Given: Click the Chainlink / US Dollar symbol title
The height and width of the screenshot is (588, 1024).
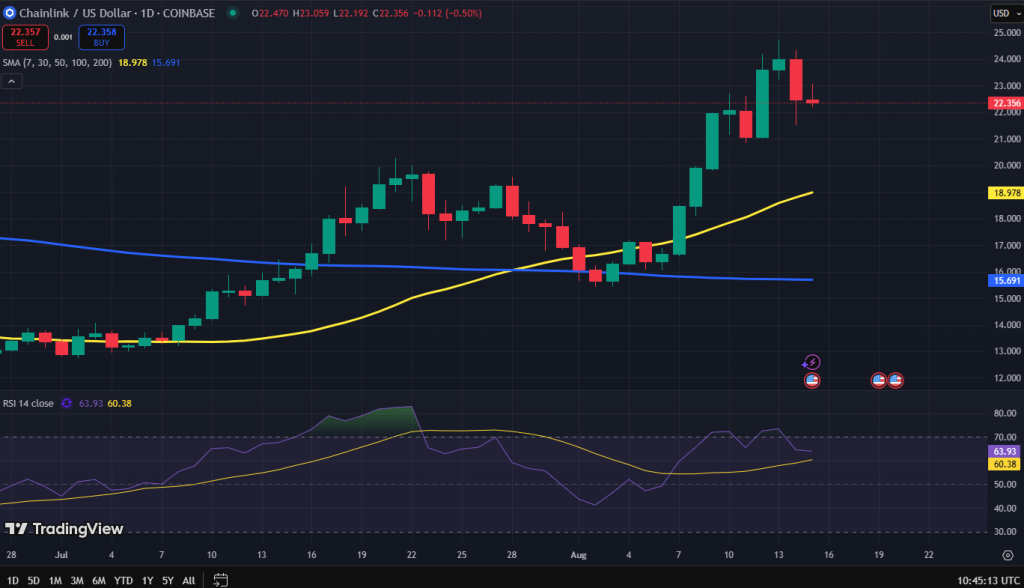Looking at the screenshot, I should pos(117,13).
